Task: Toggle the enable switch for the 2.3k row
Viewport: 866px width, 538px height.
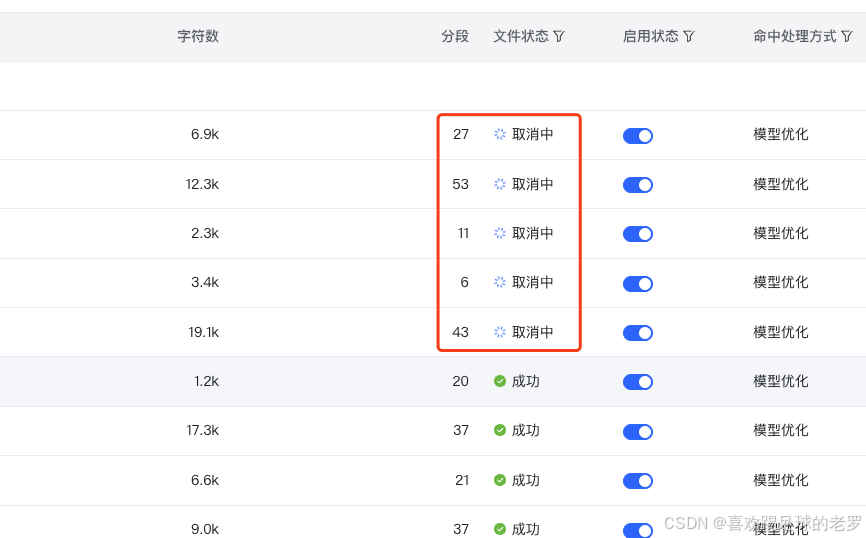Action: click(638, 234)
